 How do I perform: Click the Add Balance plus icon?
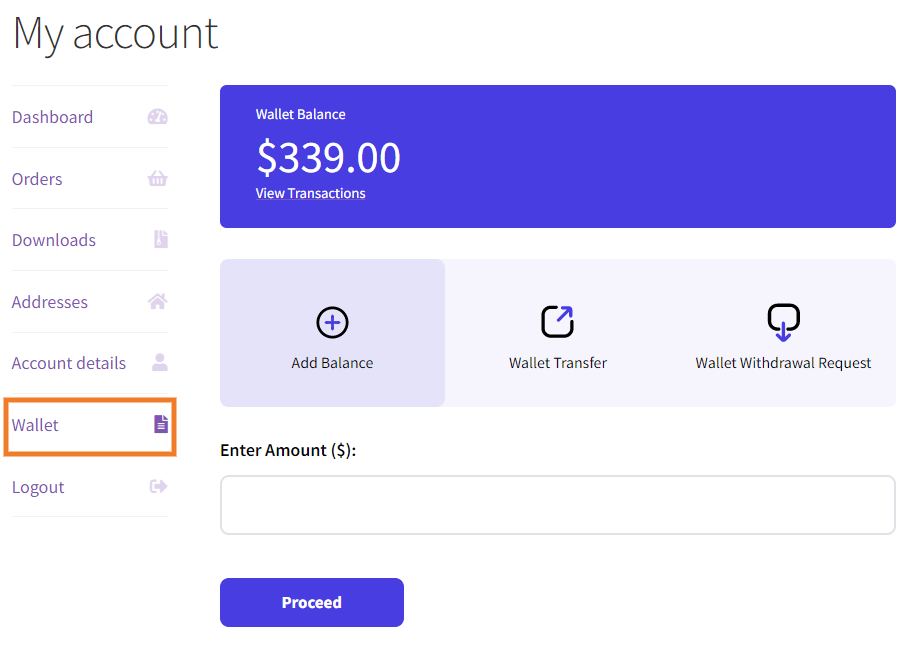pyautogui.click(x=332, y=322)
